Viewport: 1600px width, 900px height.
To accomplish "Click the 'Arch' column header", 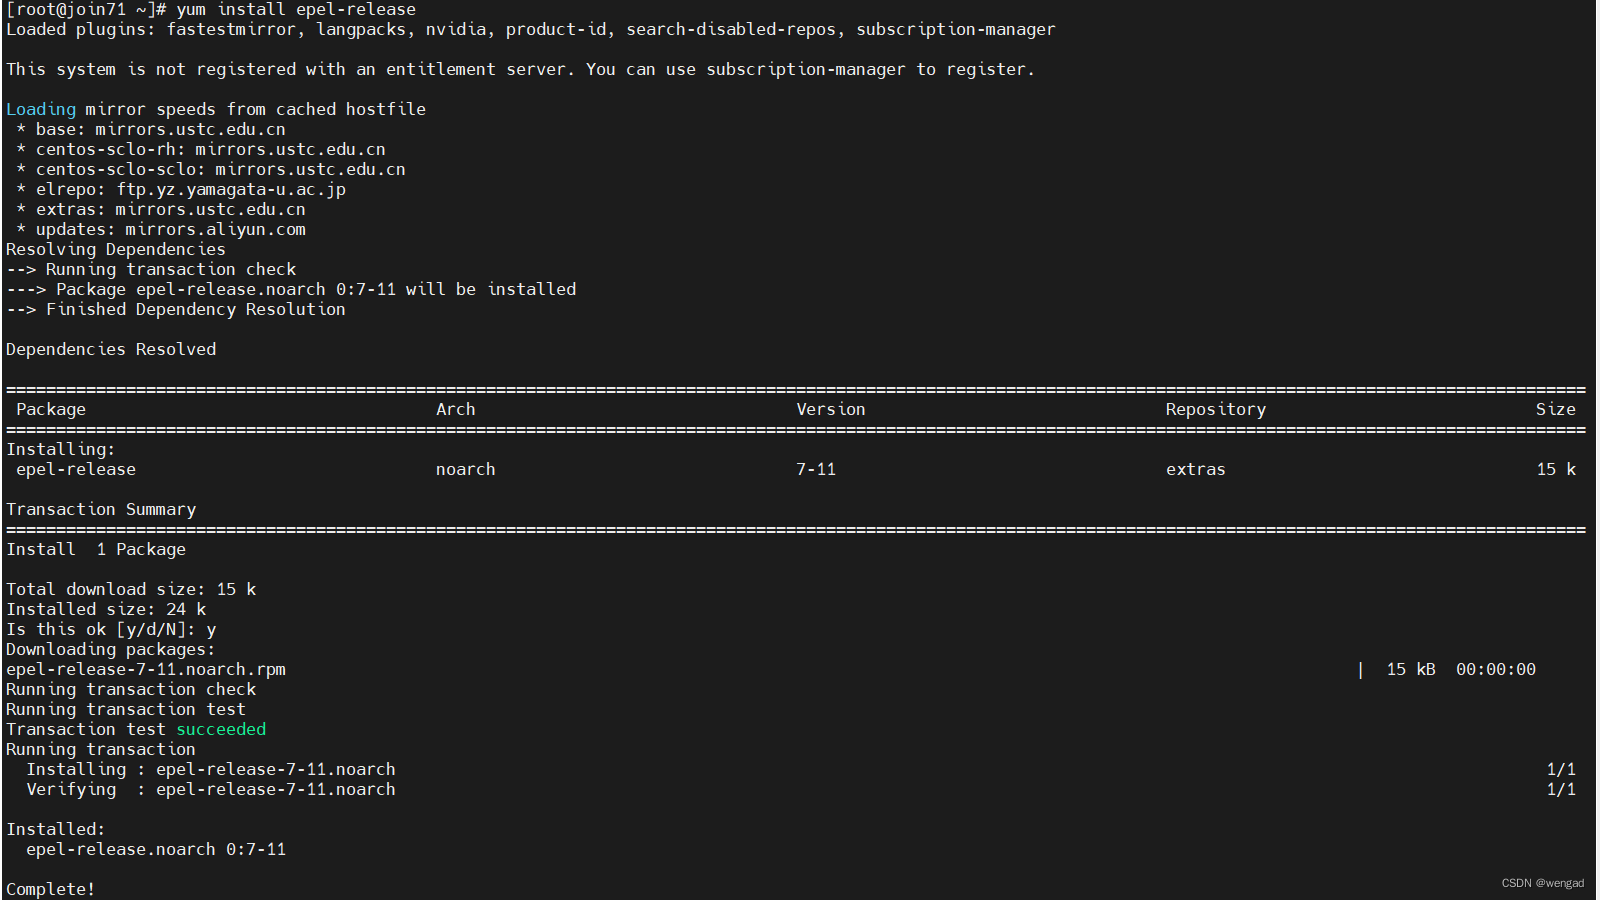I will click(x=456, y=410).
